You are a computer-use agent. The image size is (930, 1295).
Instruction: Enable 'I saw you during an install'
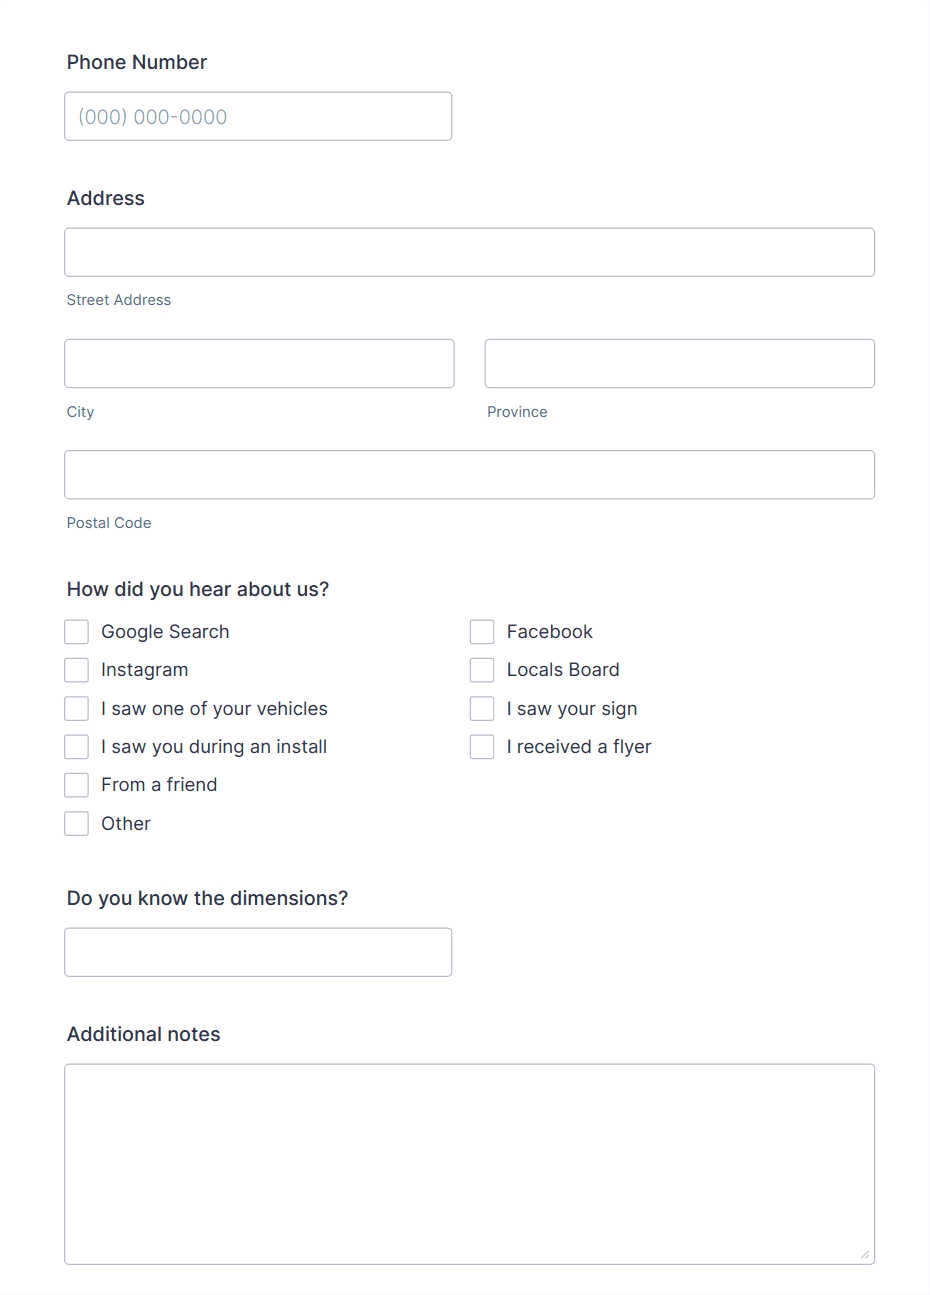click(77, 746)
